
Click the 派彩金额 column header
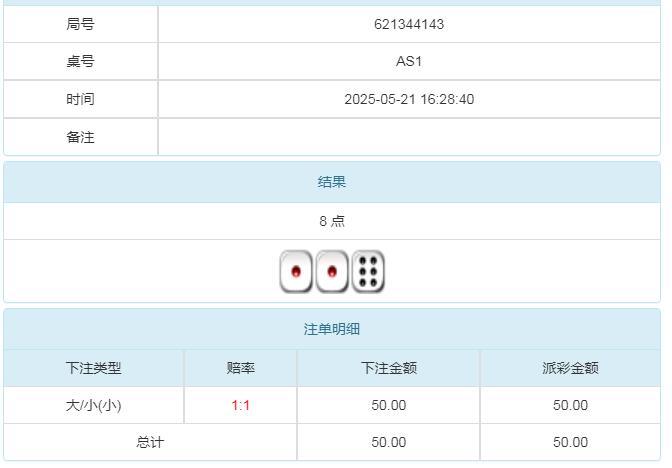pos(570,368)
